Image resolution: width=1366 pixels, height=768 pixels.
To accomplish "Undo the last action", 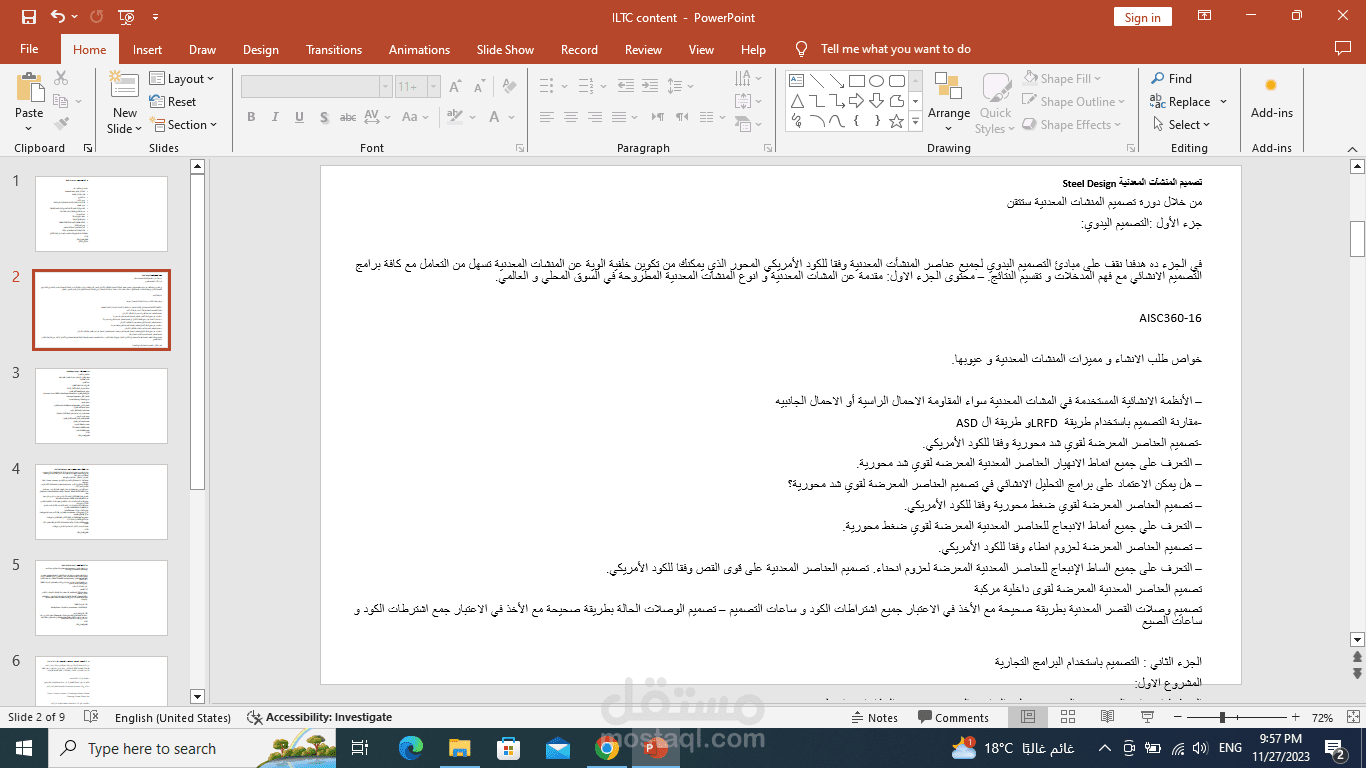I will (x=58, y=17).
